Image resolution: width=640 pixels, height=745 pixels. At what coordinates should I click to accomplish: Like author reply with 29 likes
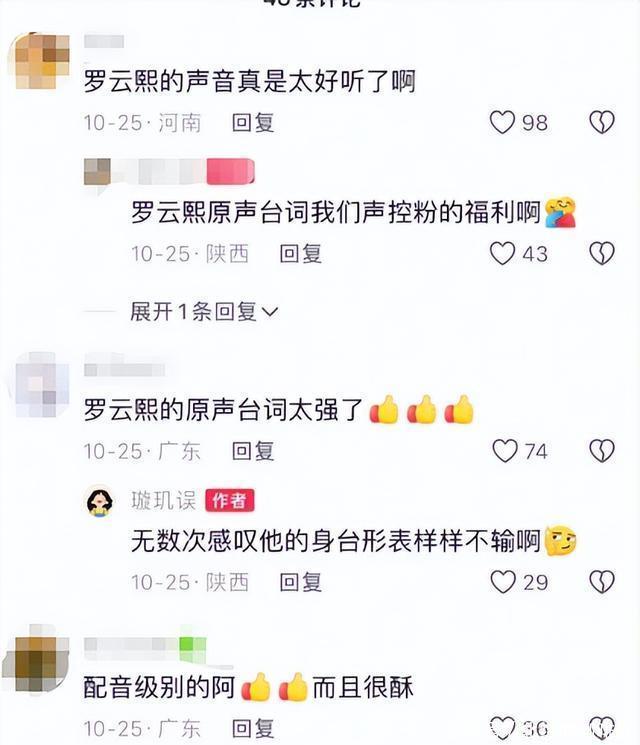(503, 582)
